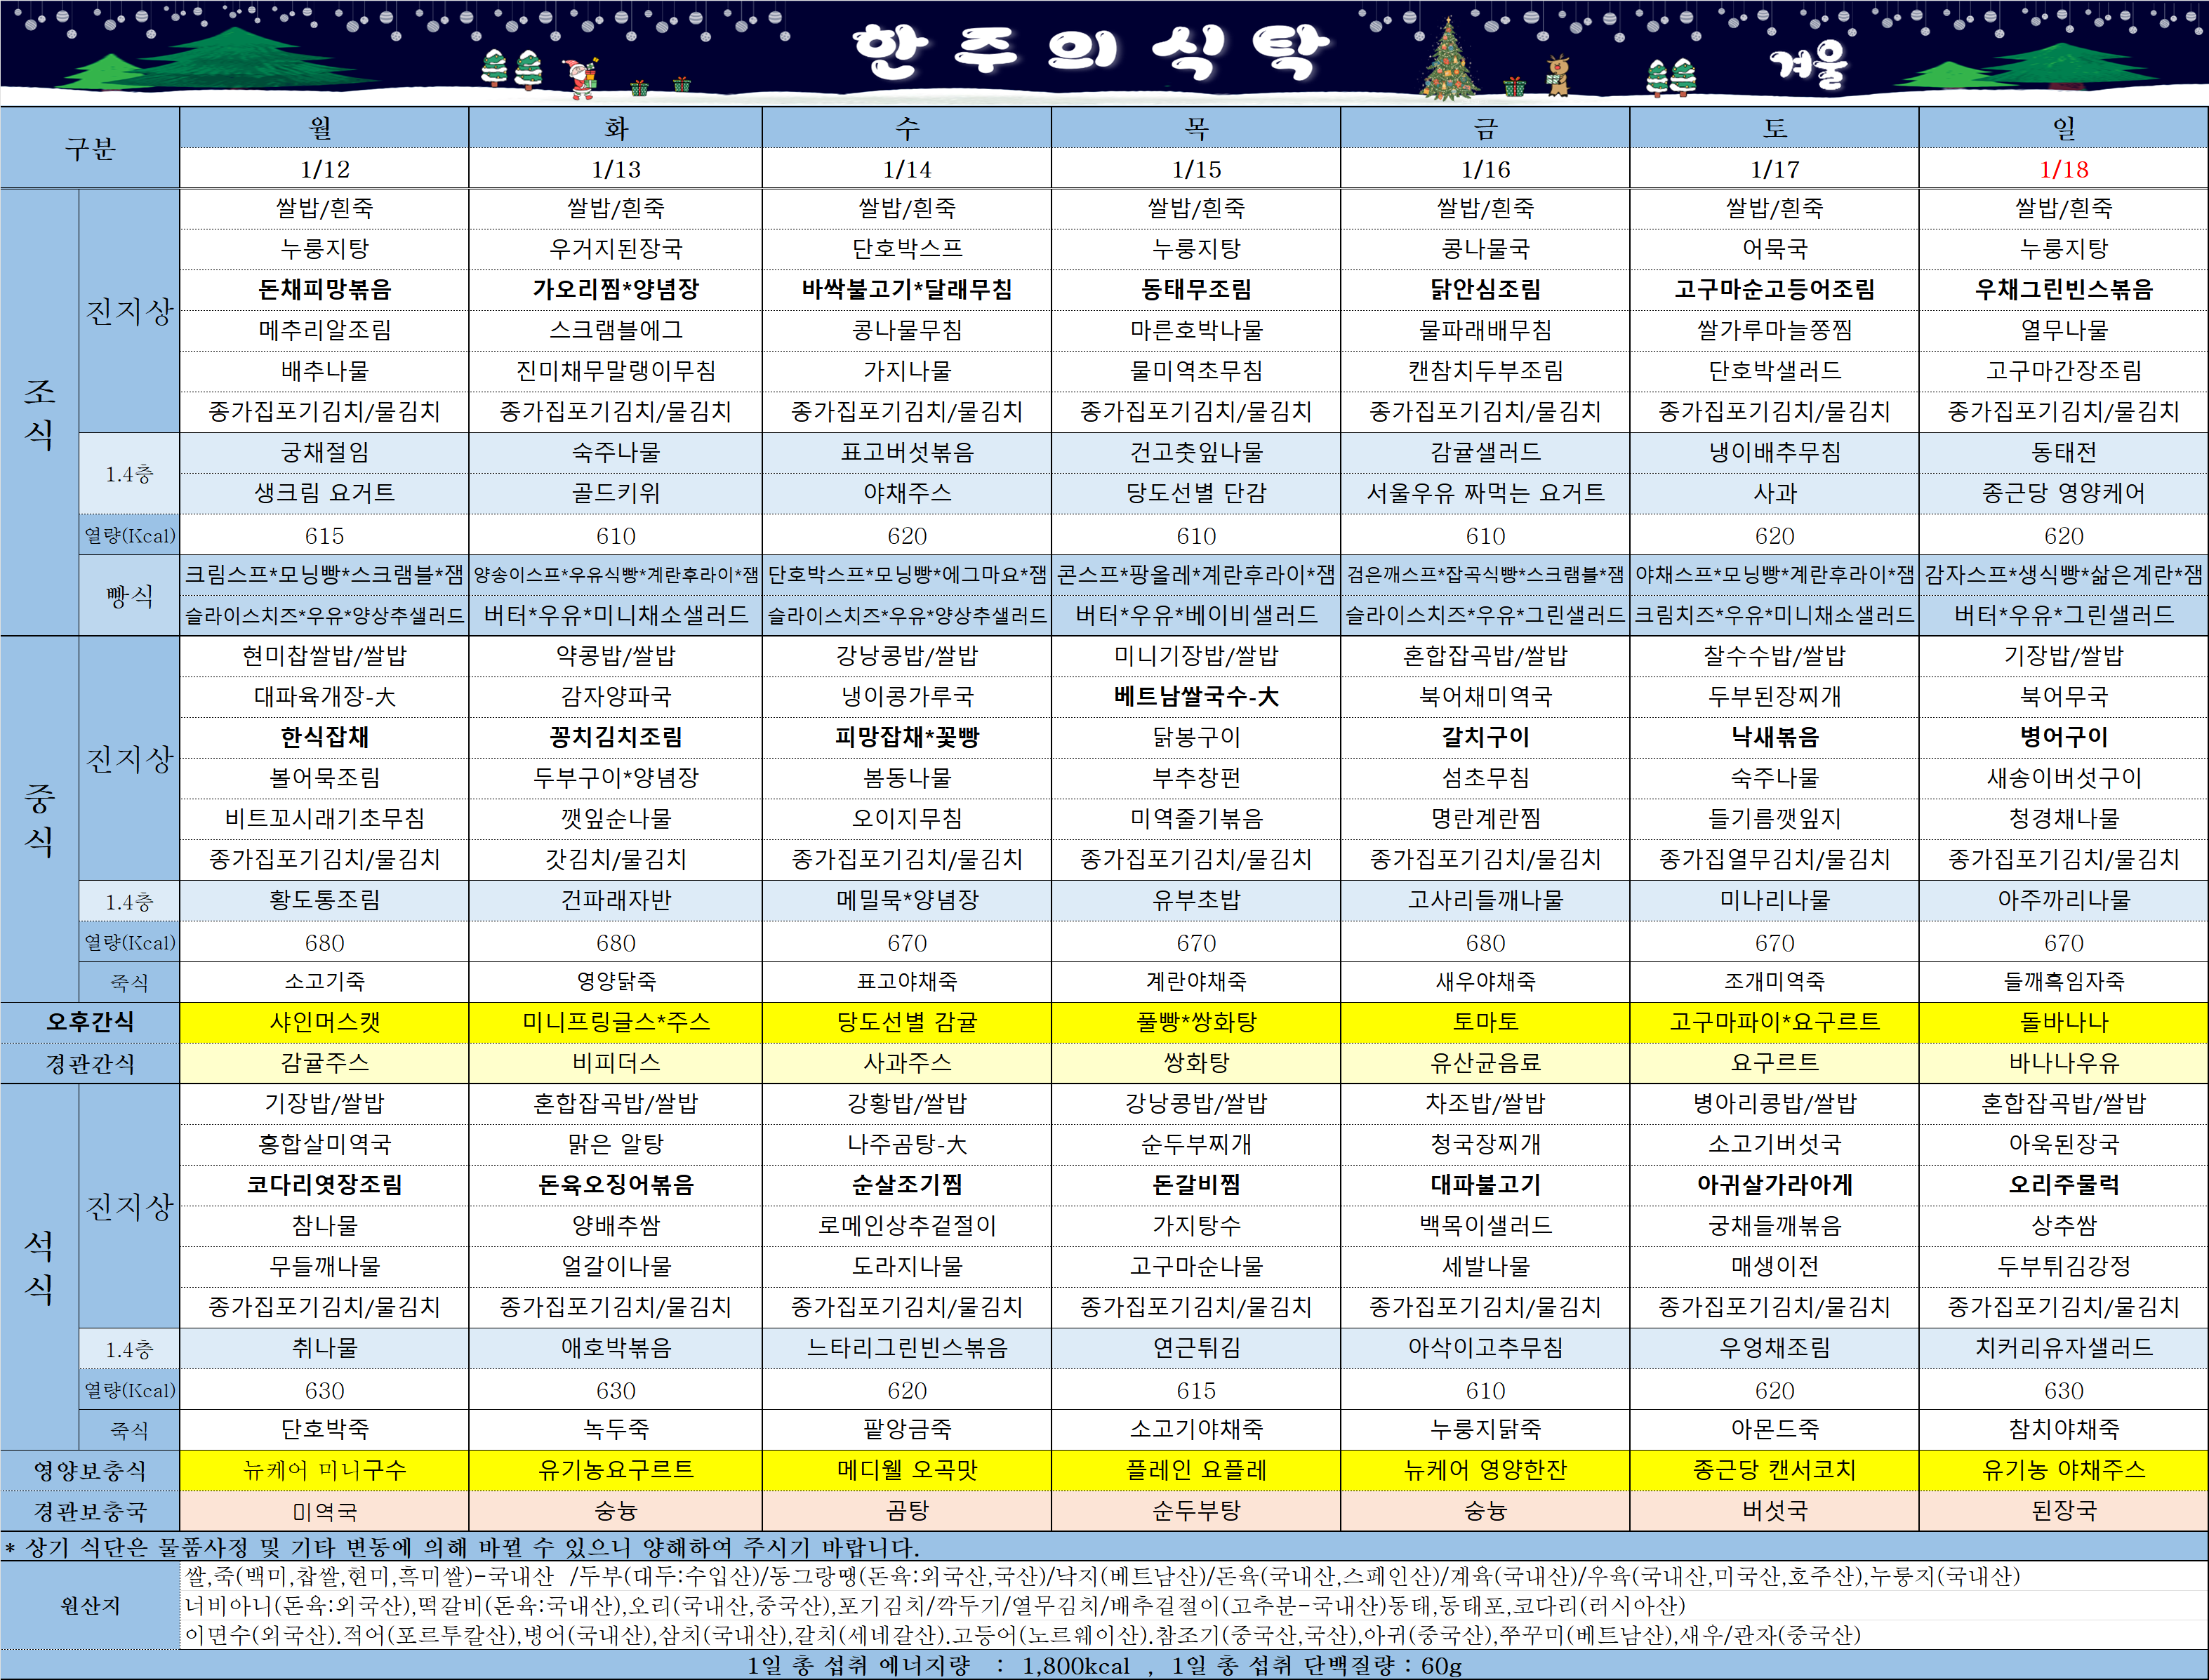Click the 영양보충식 row label
This screenshot has width=2209, height=1680.
coord(90,1470)
